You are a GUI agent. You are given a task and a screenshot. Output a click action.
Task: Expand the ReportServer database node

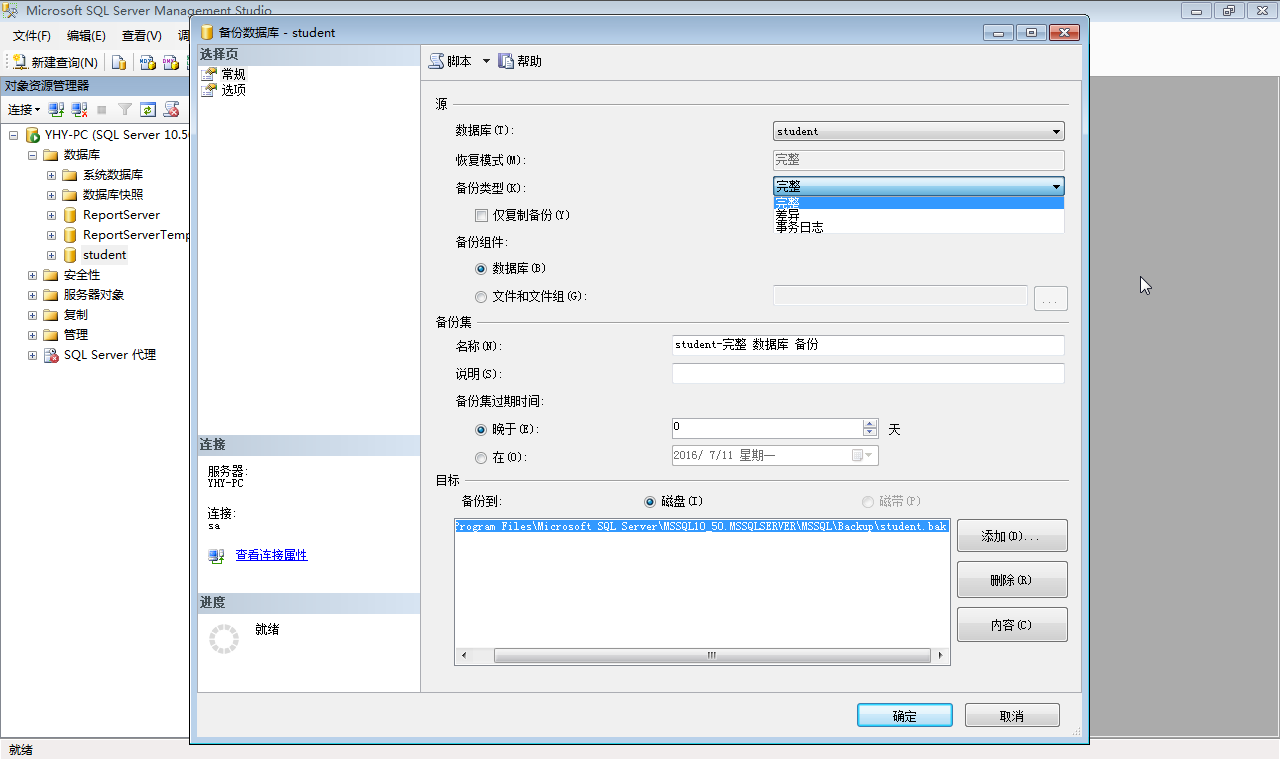coord(52,215)
